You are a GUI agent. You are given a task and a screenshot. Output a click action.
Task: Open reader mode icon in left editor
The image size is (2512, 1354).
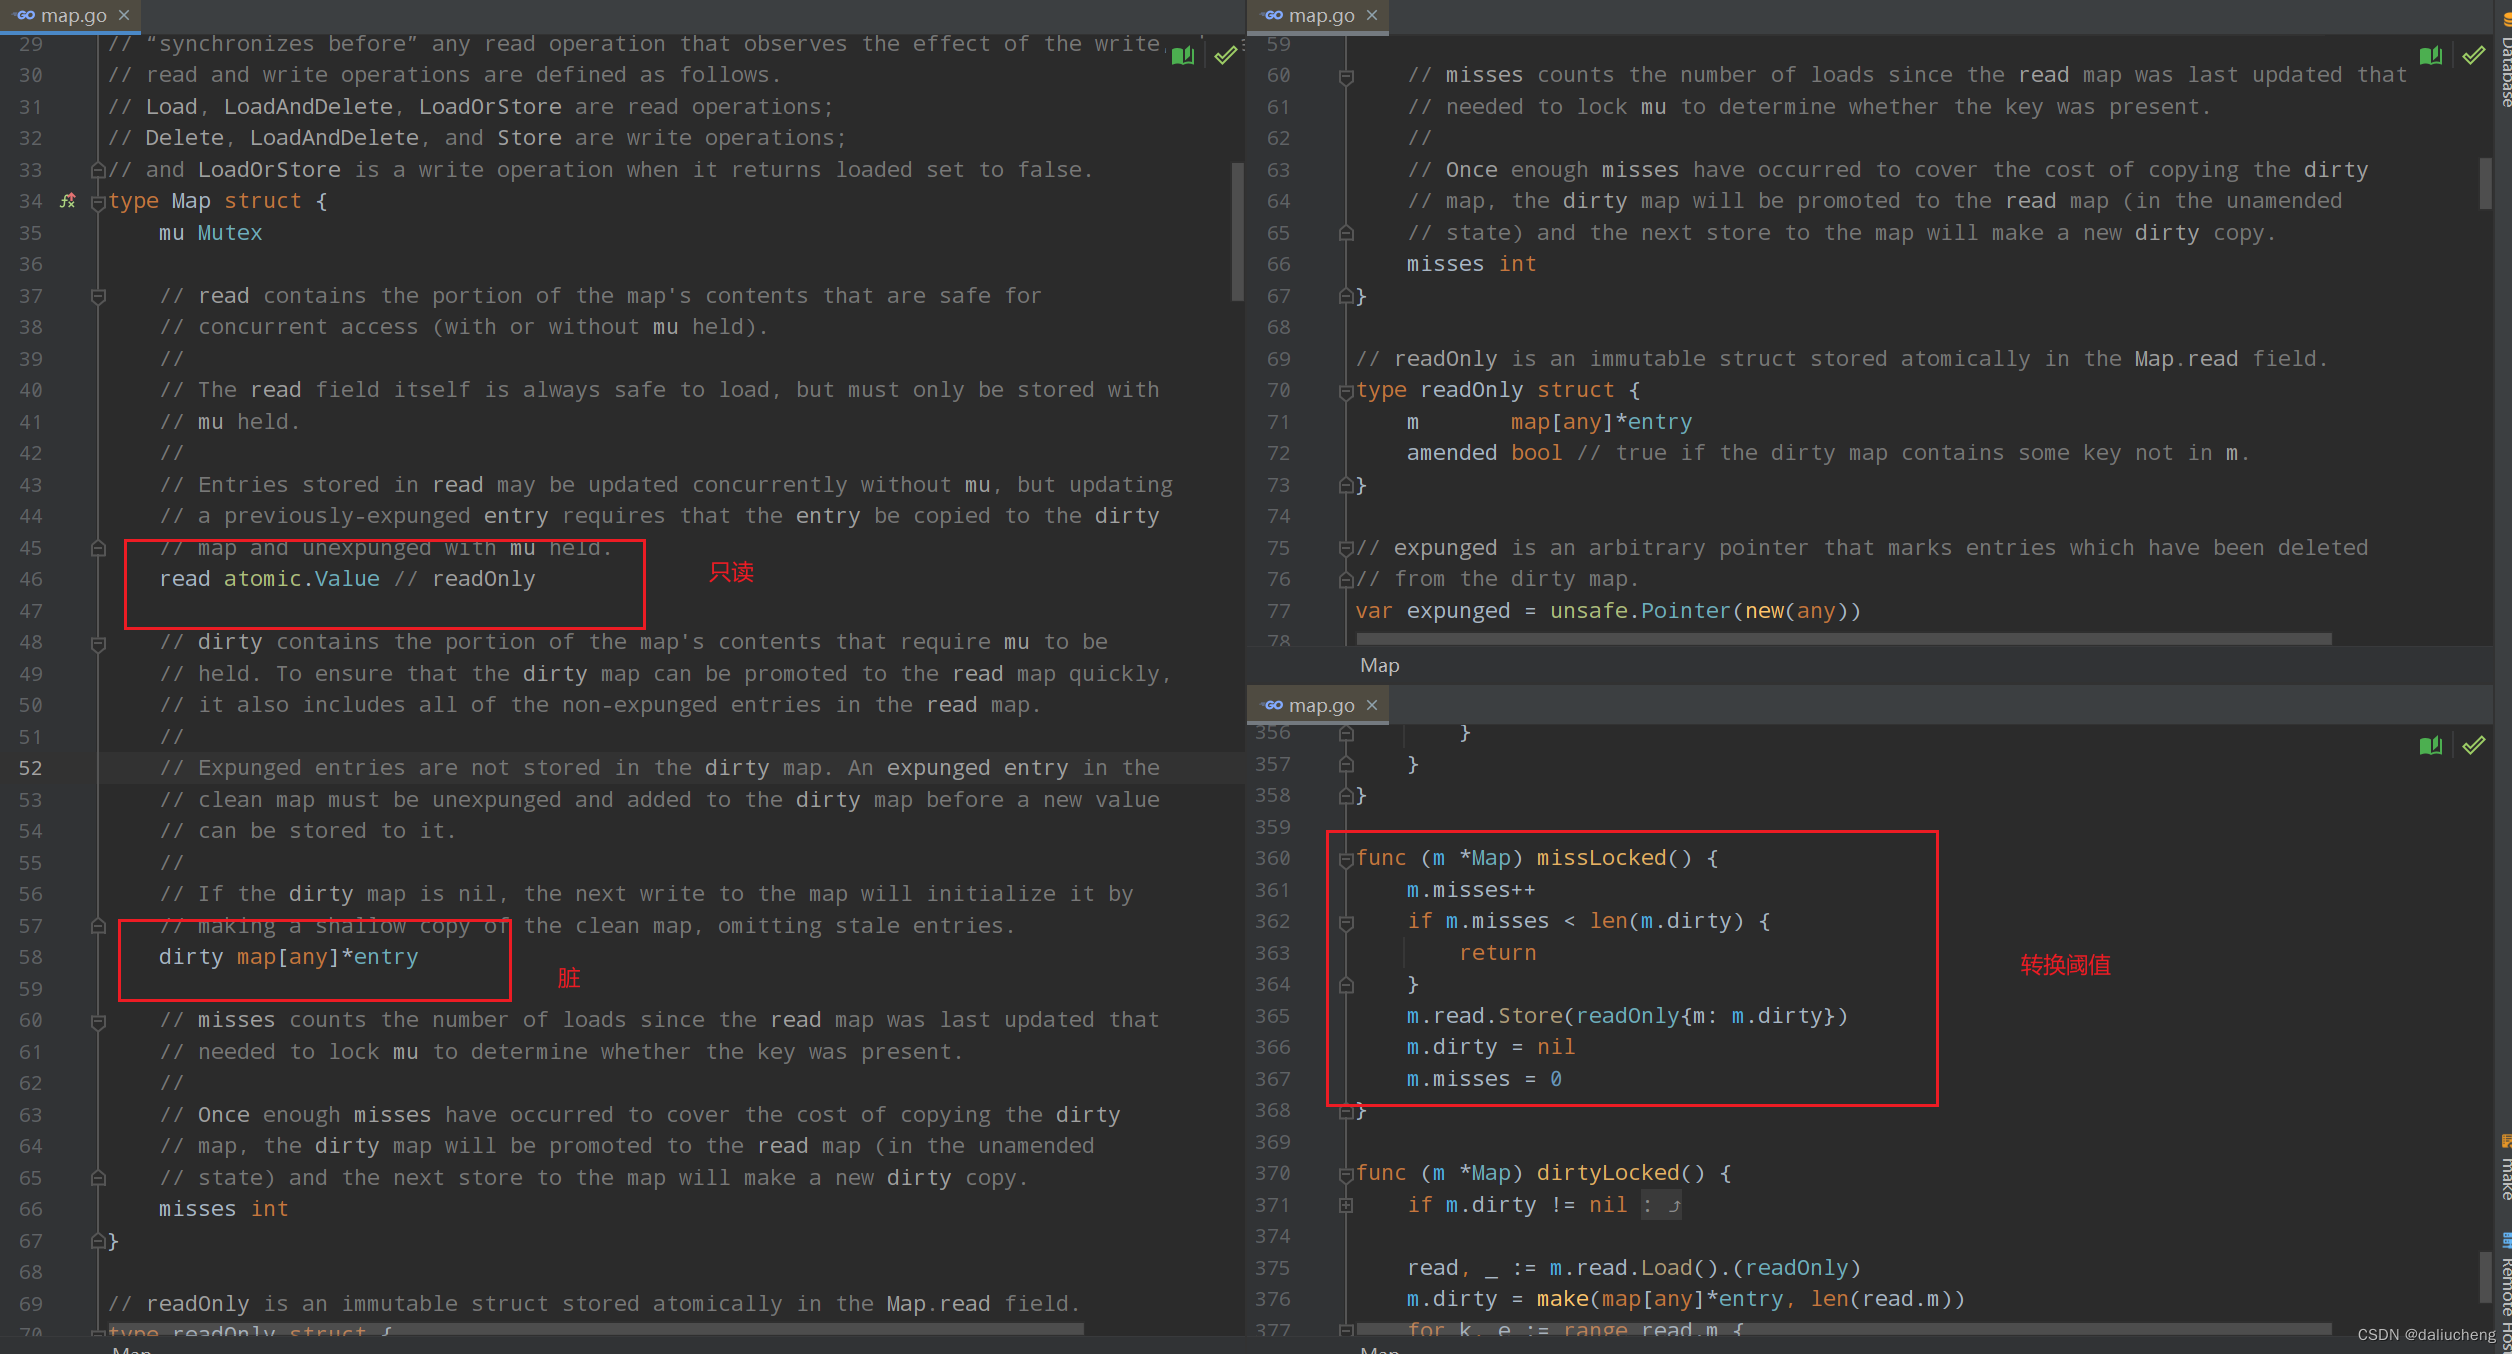pyautogui.click(x=1183, y=55)
